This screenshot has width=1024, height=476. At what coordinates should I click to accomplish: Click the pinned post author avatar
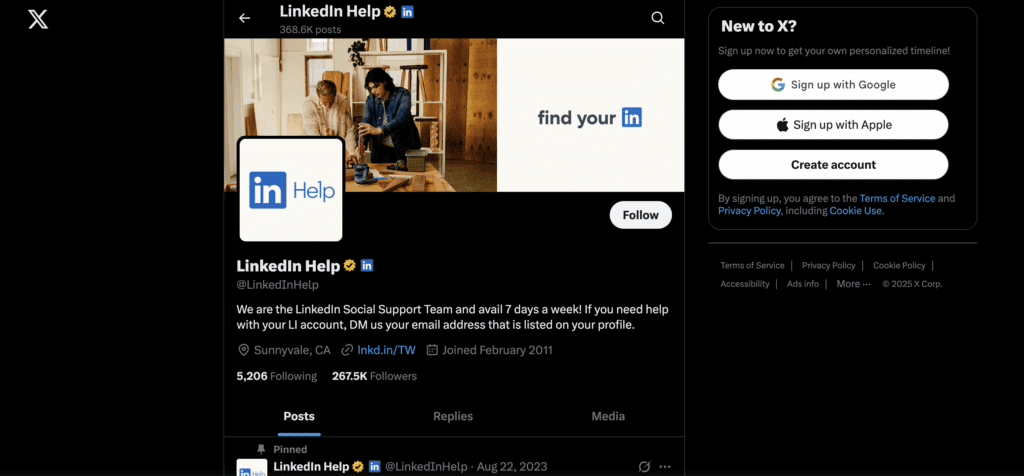[x=251, y=468]
